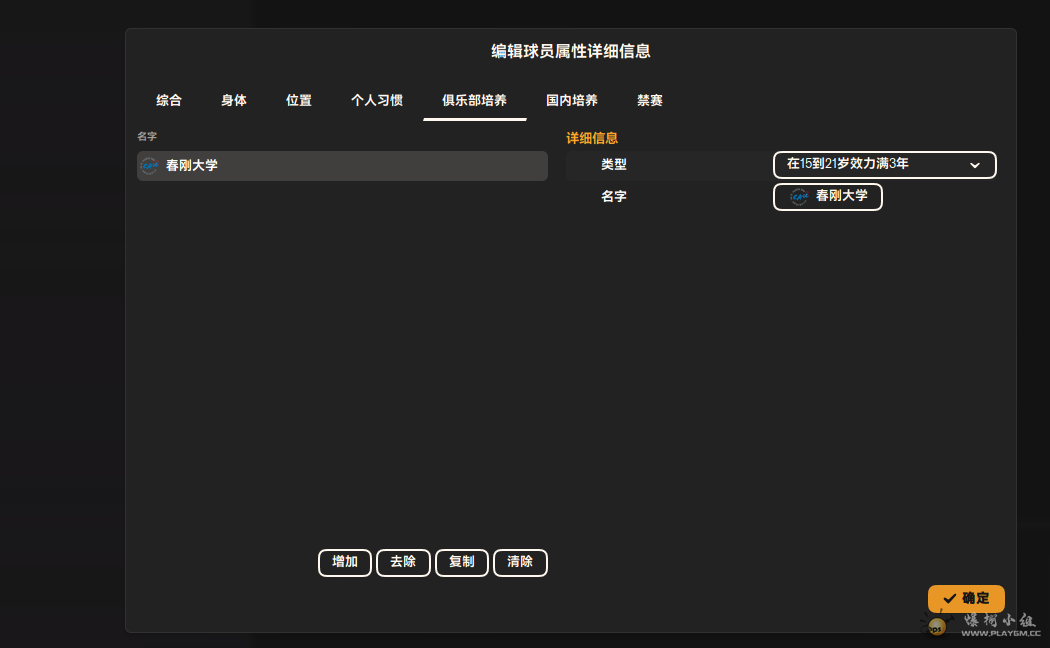The height and width of the screenshot is (648, 1050).
Task: Open the 禁赛 tab
Action: [650, 100]
